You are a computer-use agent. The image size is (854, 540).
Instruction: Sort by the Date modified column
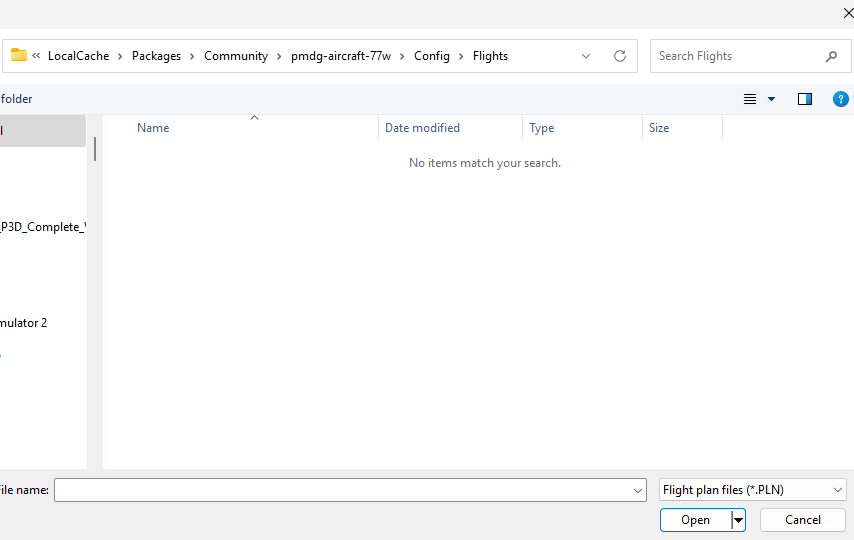(422, 128)
